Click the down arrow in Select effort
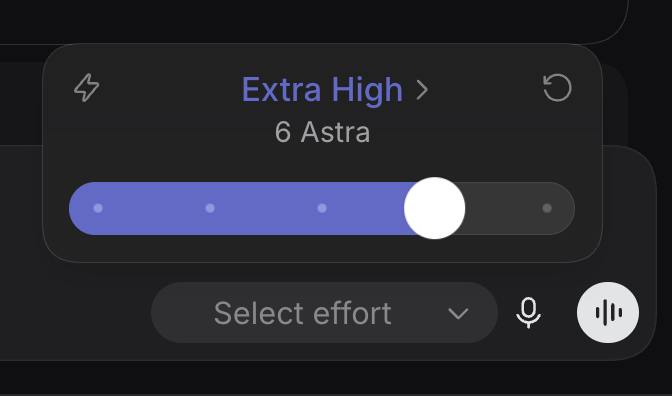This screenshot has width=672, height=396. [x=458, y=313]
